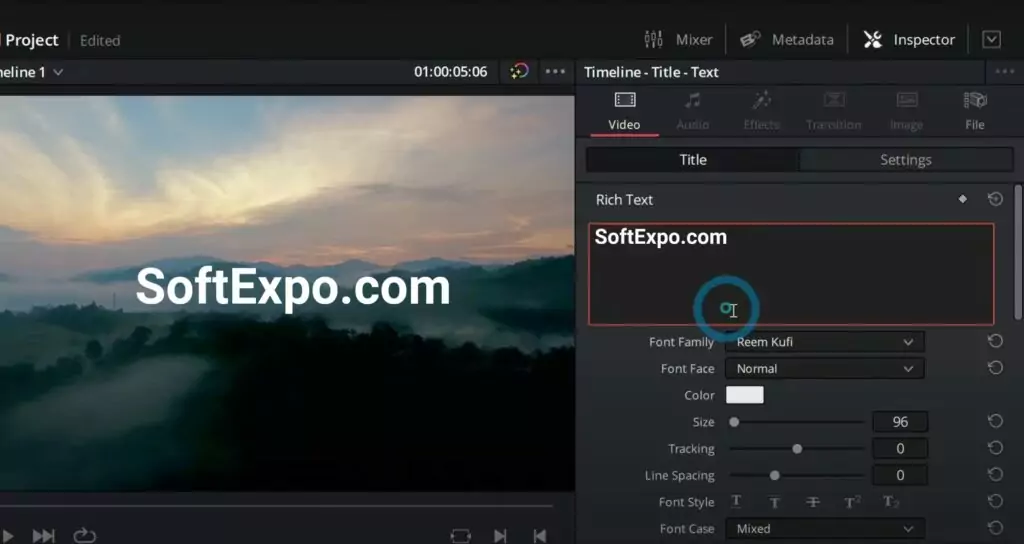
Task: Open the Font Family dropdown
Action: (x=824, y=342)
